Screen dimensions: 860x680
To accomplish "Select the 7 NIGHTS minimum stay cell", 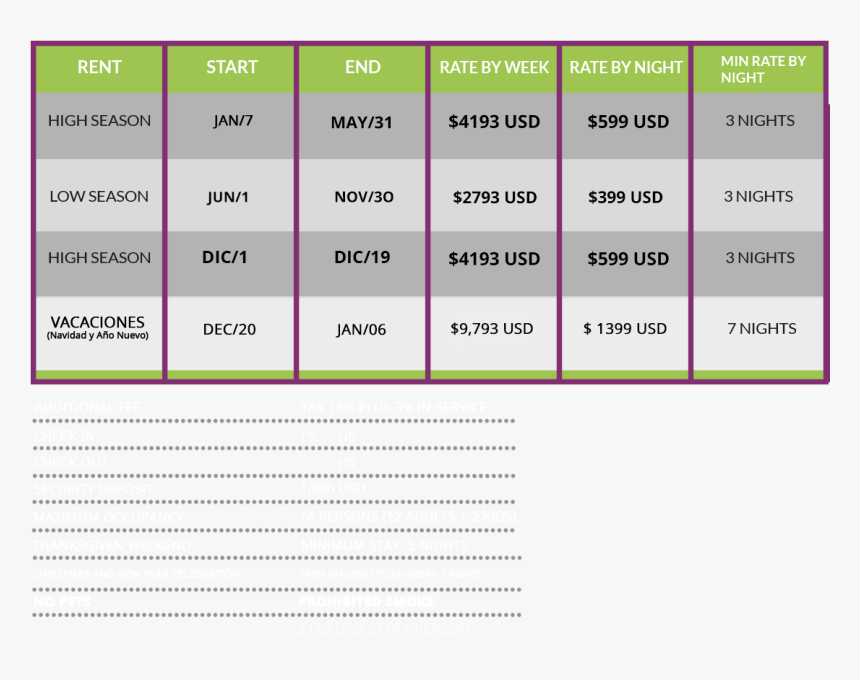I will [x=761, y=328].
